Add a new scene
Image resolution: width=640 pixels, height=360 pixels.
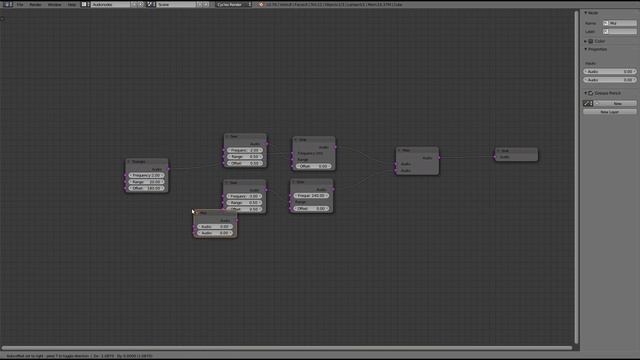coord(200,4)
